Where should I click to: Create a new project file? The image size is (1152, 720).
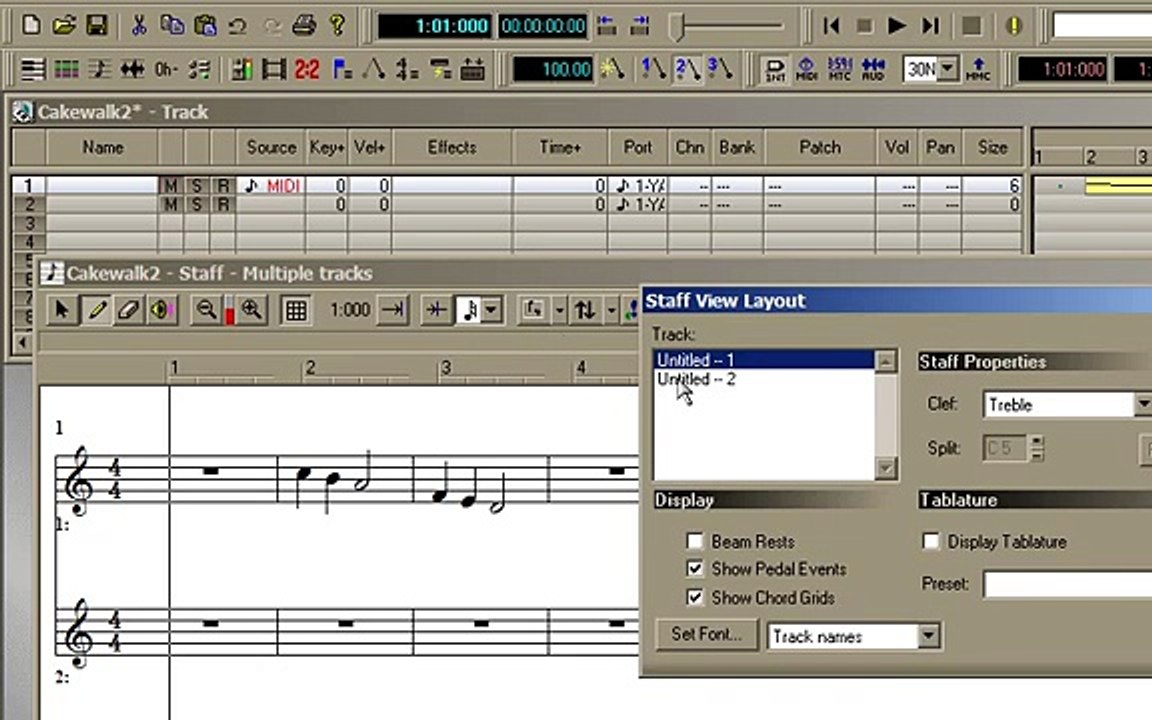[32, 26]
